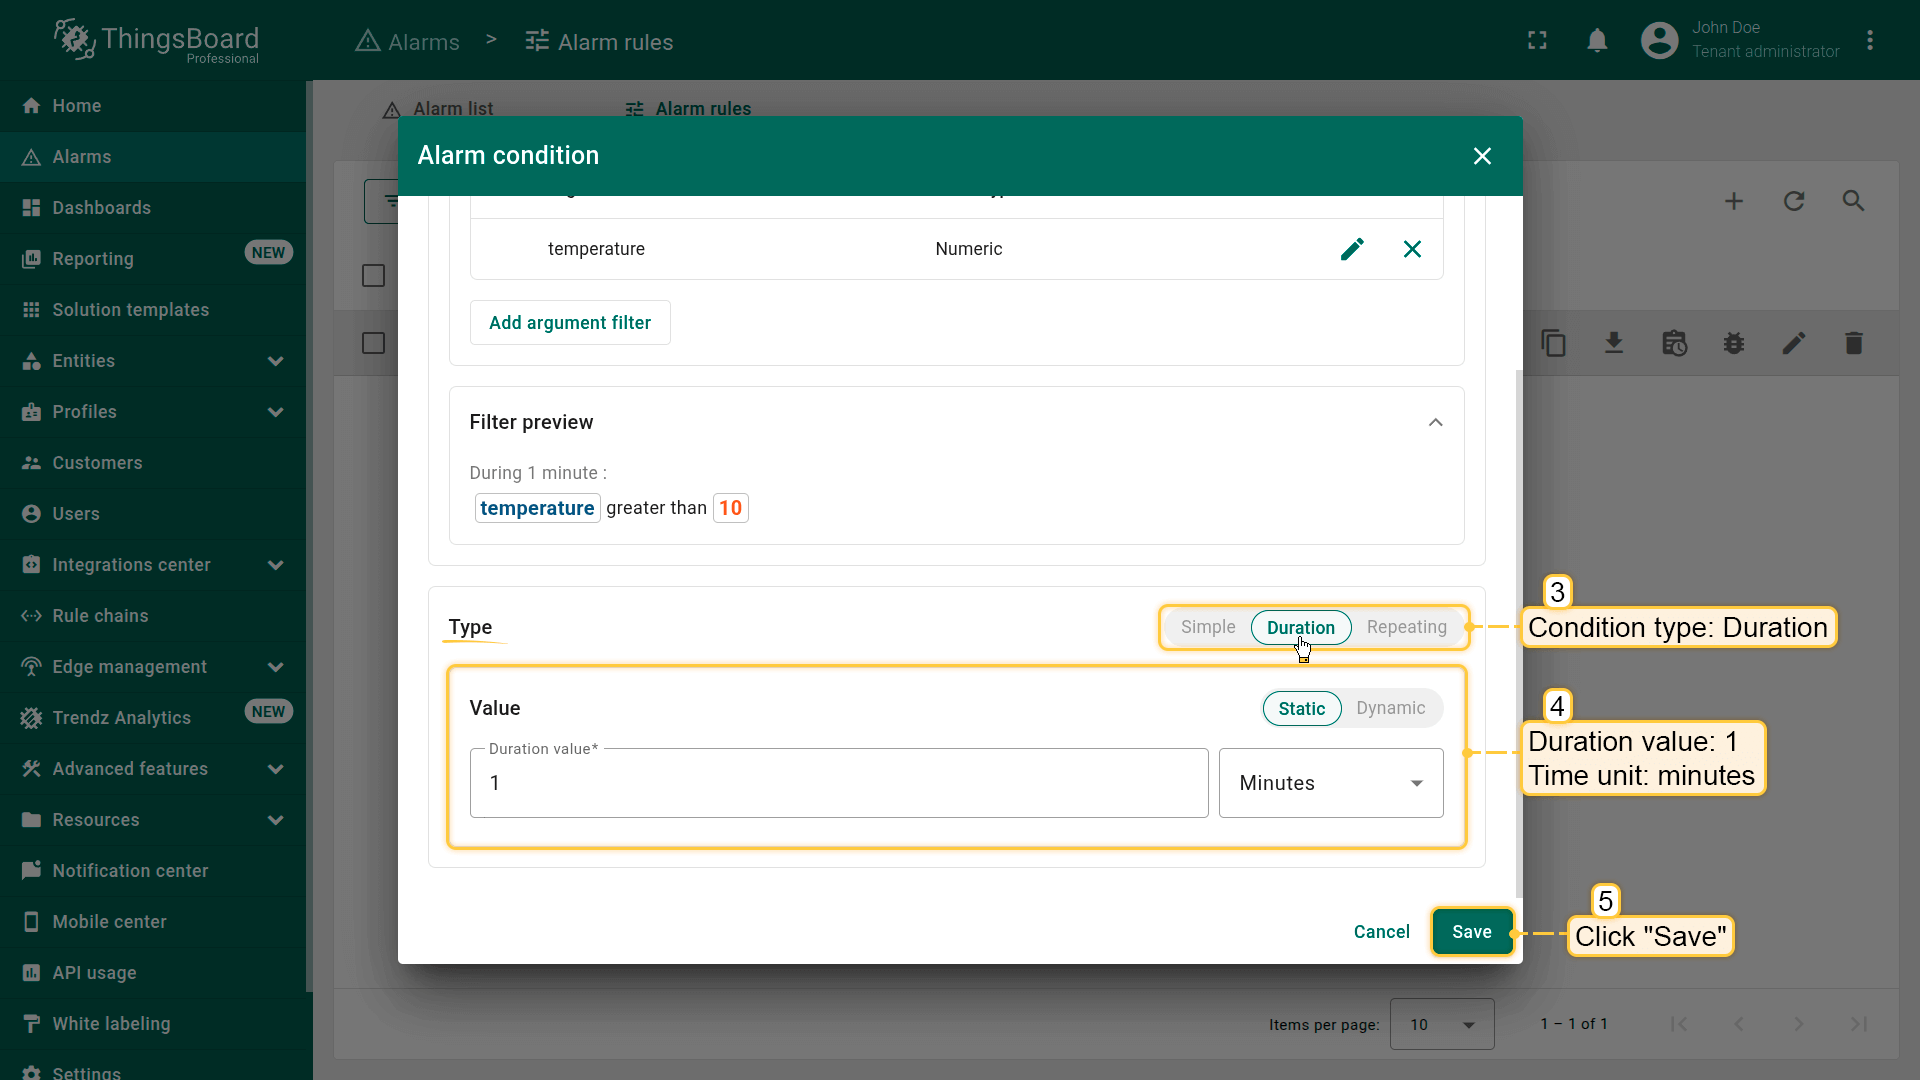Click the user account avatar icon
1920x1080 pixels.
point(1659,41)
